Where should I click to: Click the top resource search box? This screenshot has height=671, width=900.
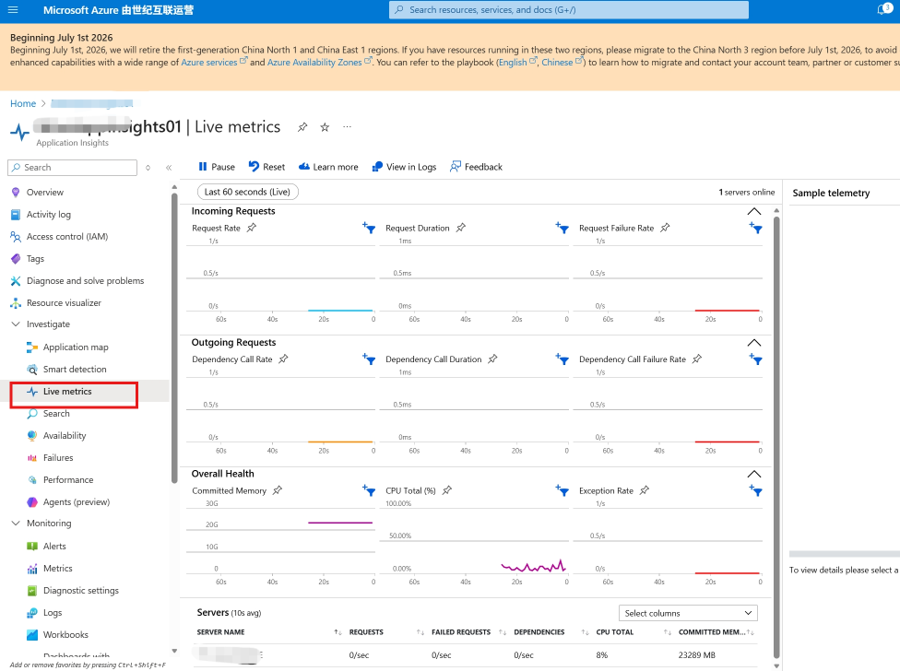tap(568, 10)
